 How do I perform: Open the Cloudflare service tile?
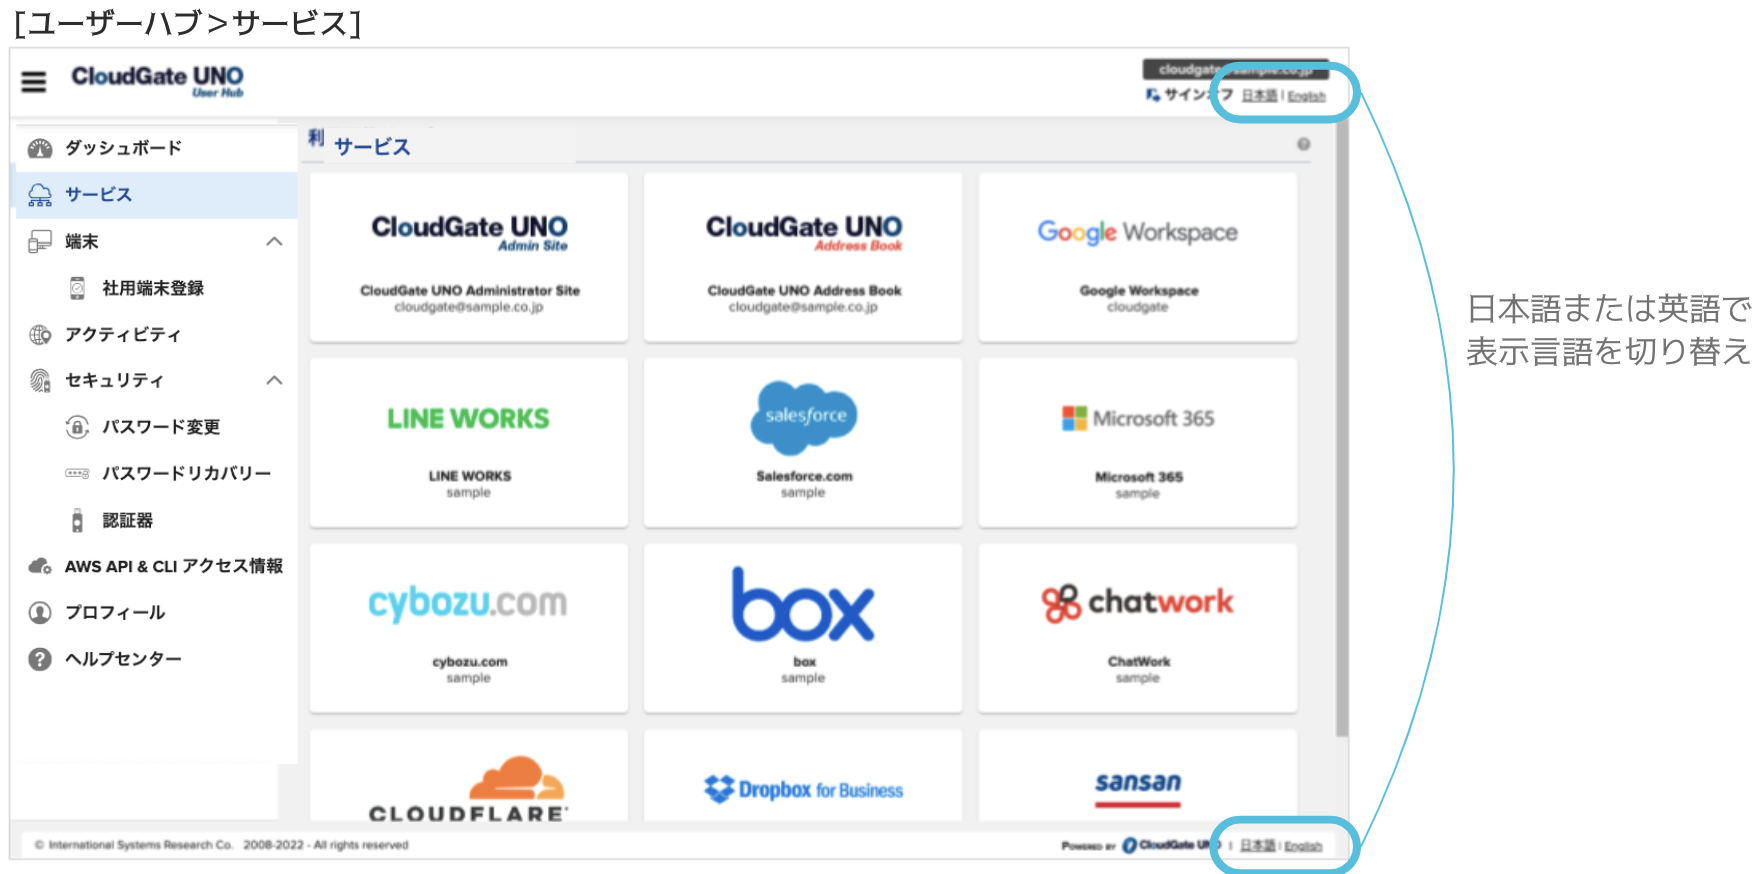pos(469,776)
